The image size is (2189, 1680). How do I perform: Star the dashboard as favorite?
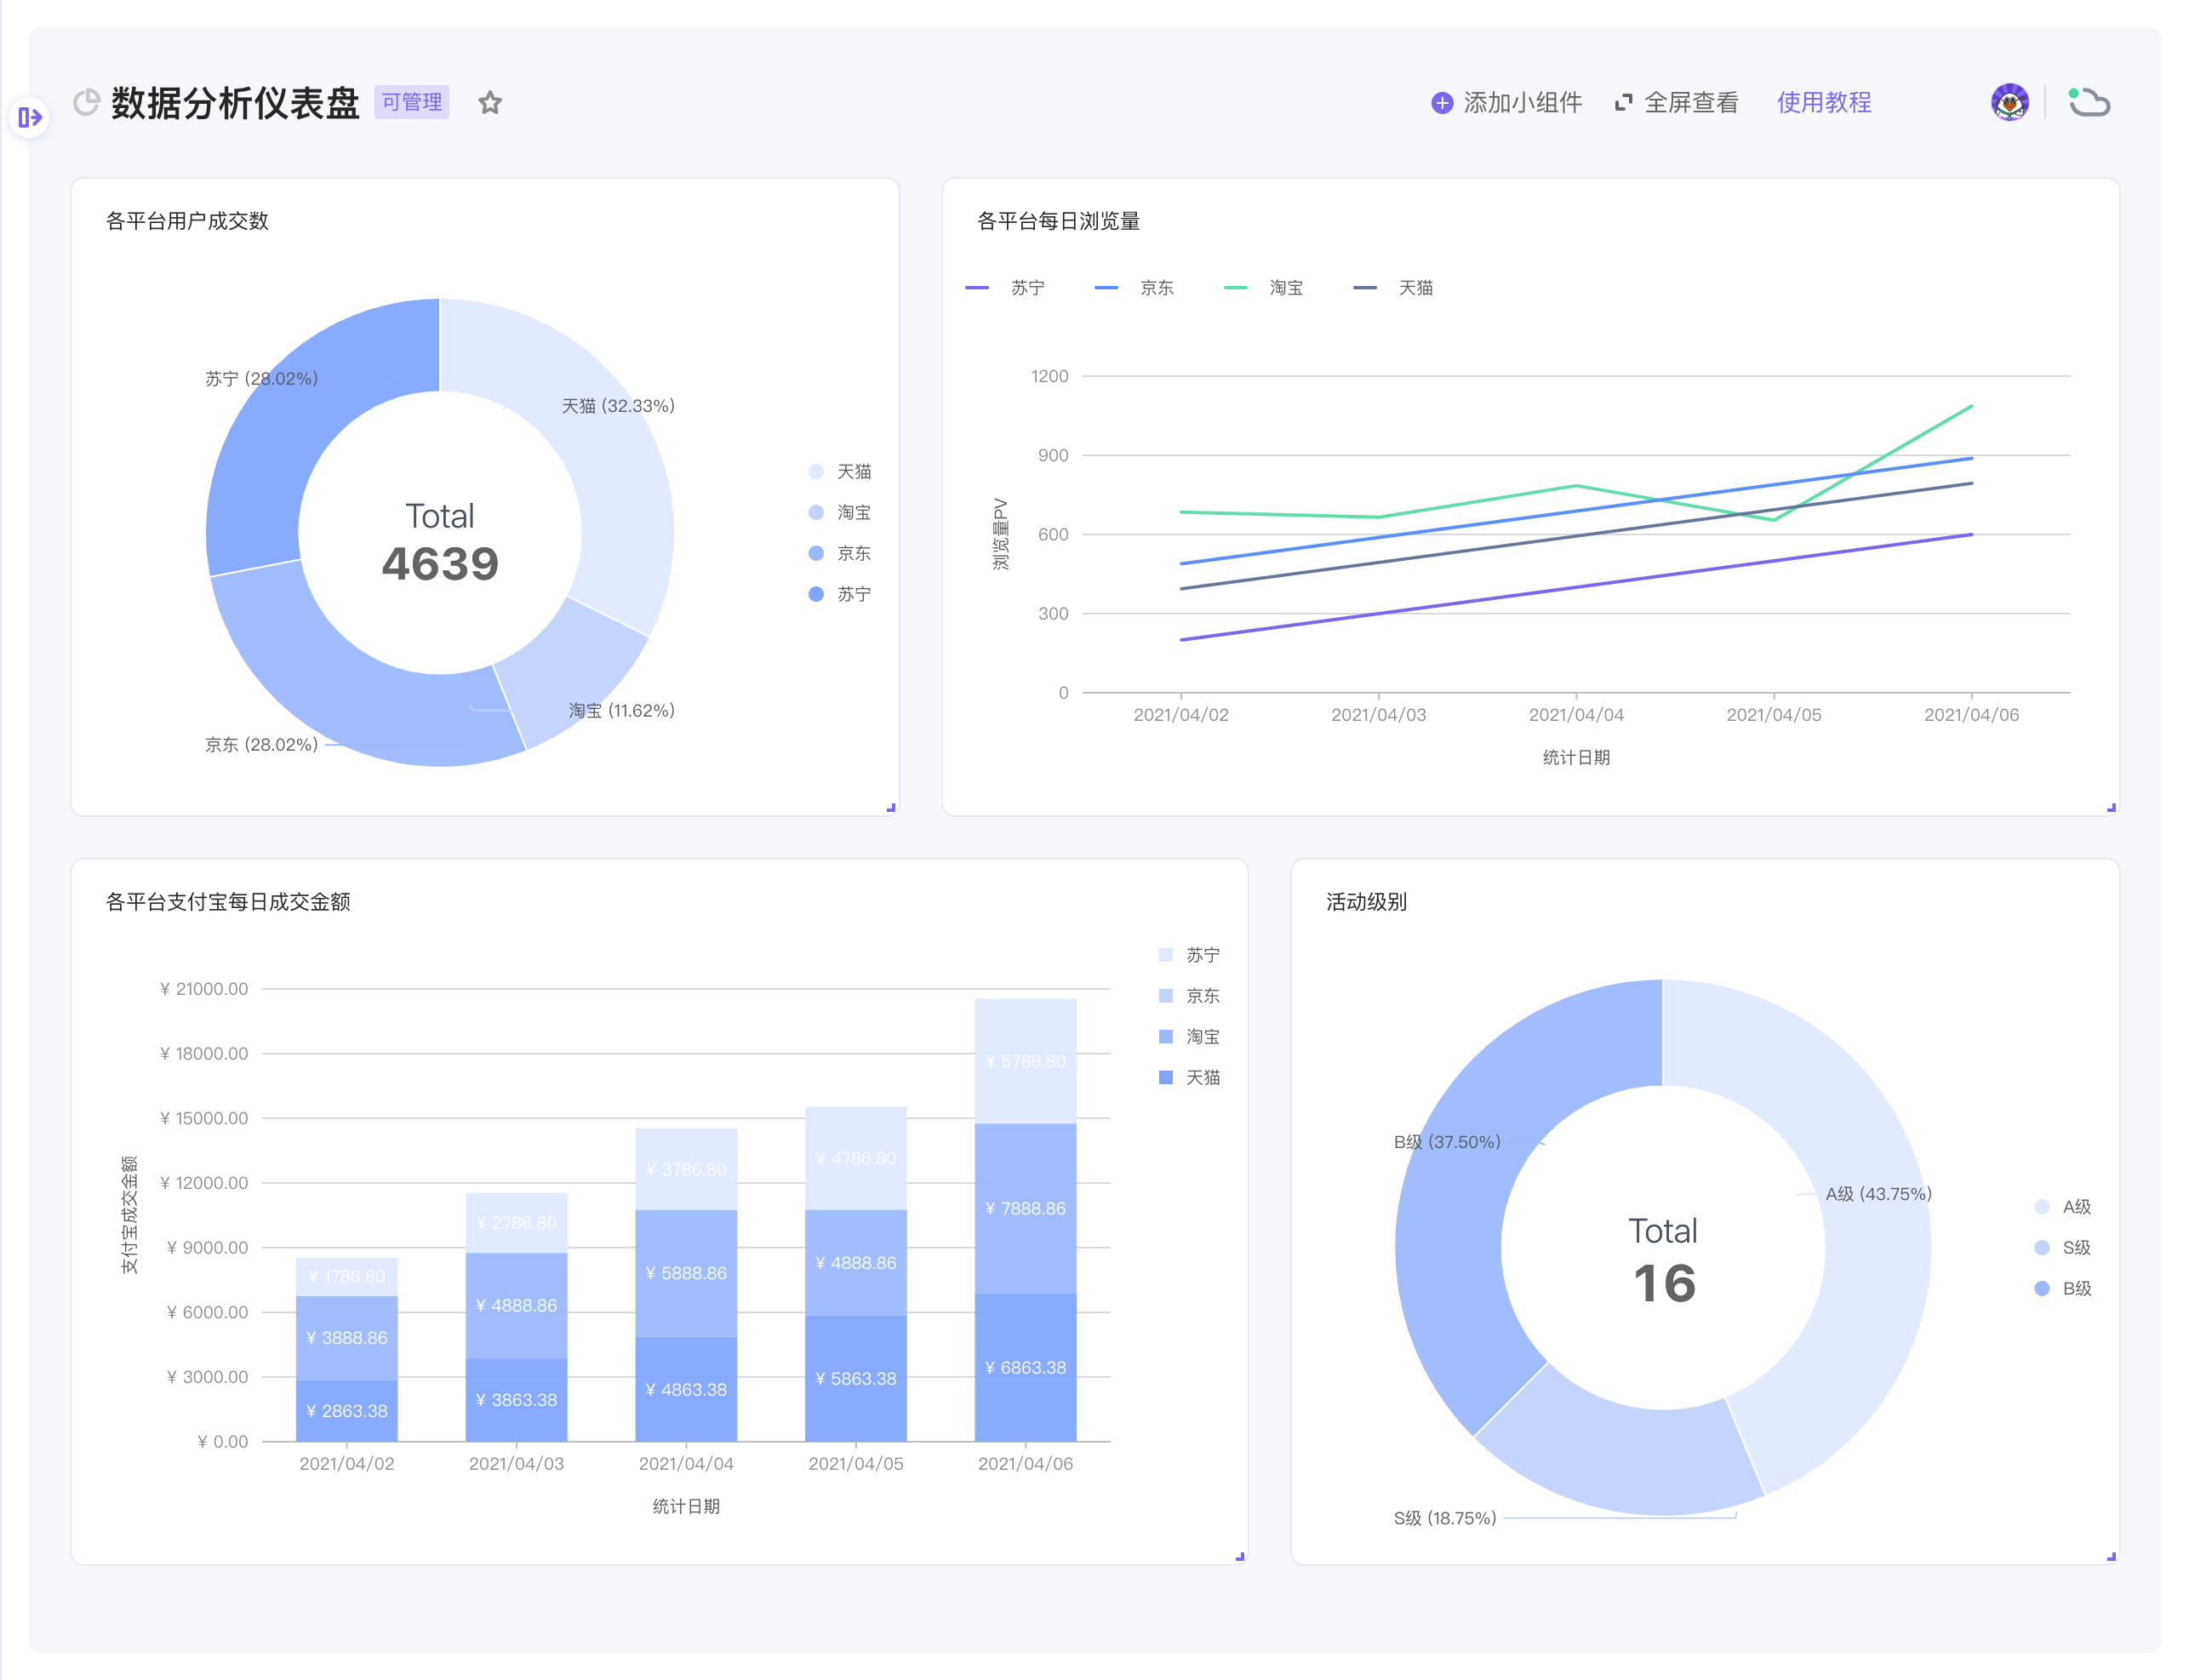tap(489, 103)
